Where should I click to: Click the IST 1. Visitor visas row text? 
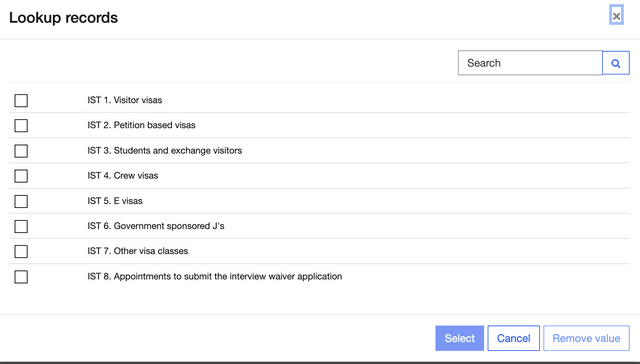tap(124, 100)
